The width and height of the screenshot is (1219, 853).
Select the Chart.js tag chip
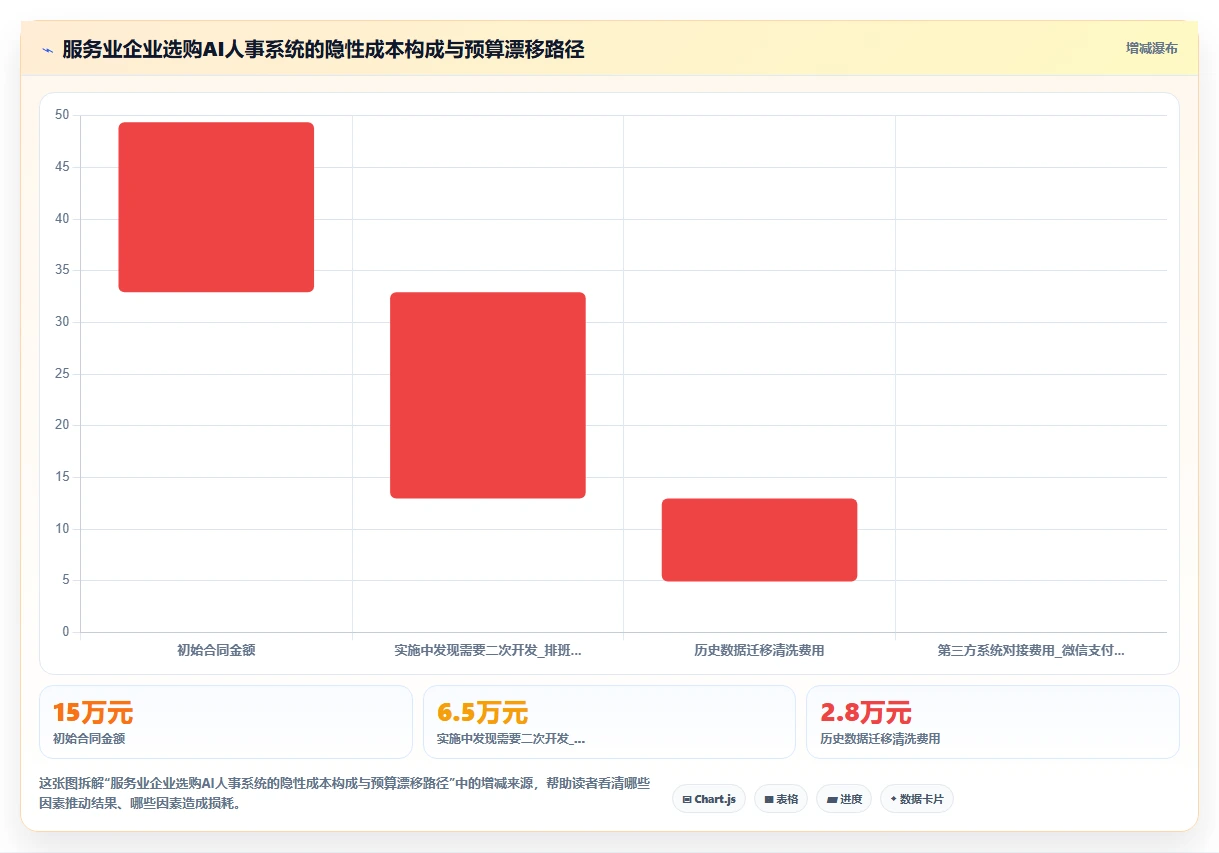[709, 799]
